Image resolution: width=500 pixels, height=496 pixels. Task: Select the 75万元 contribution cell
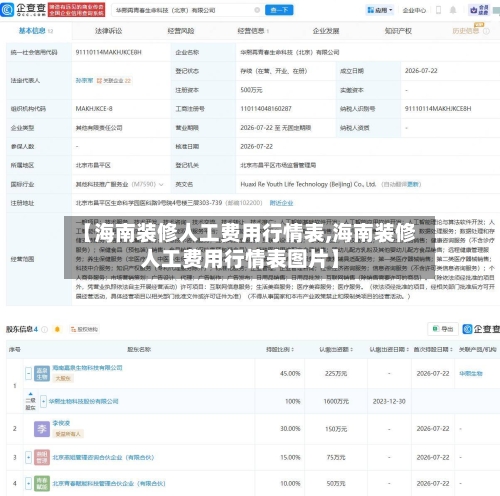336,457
